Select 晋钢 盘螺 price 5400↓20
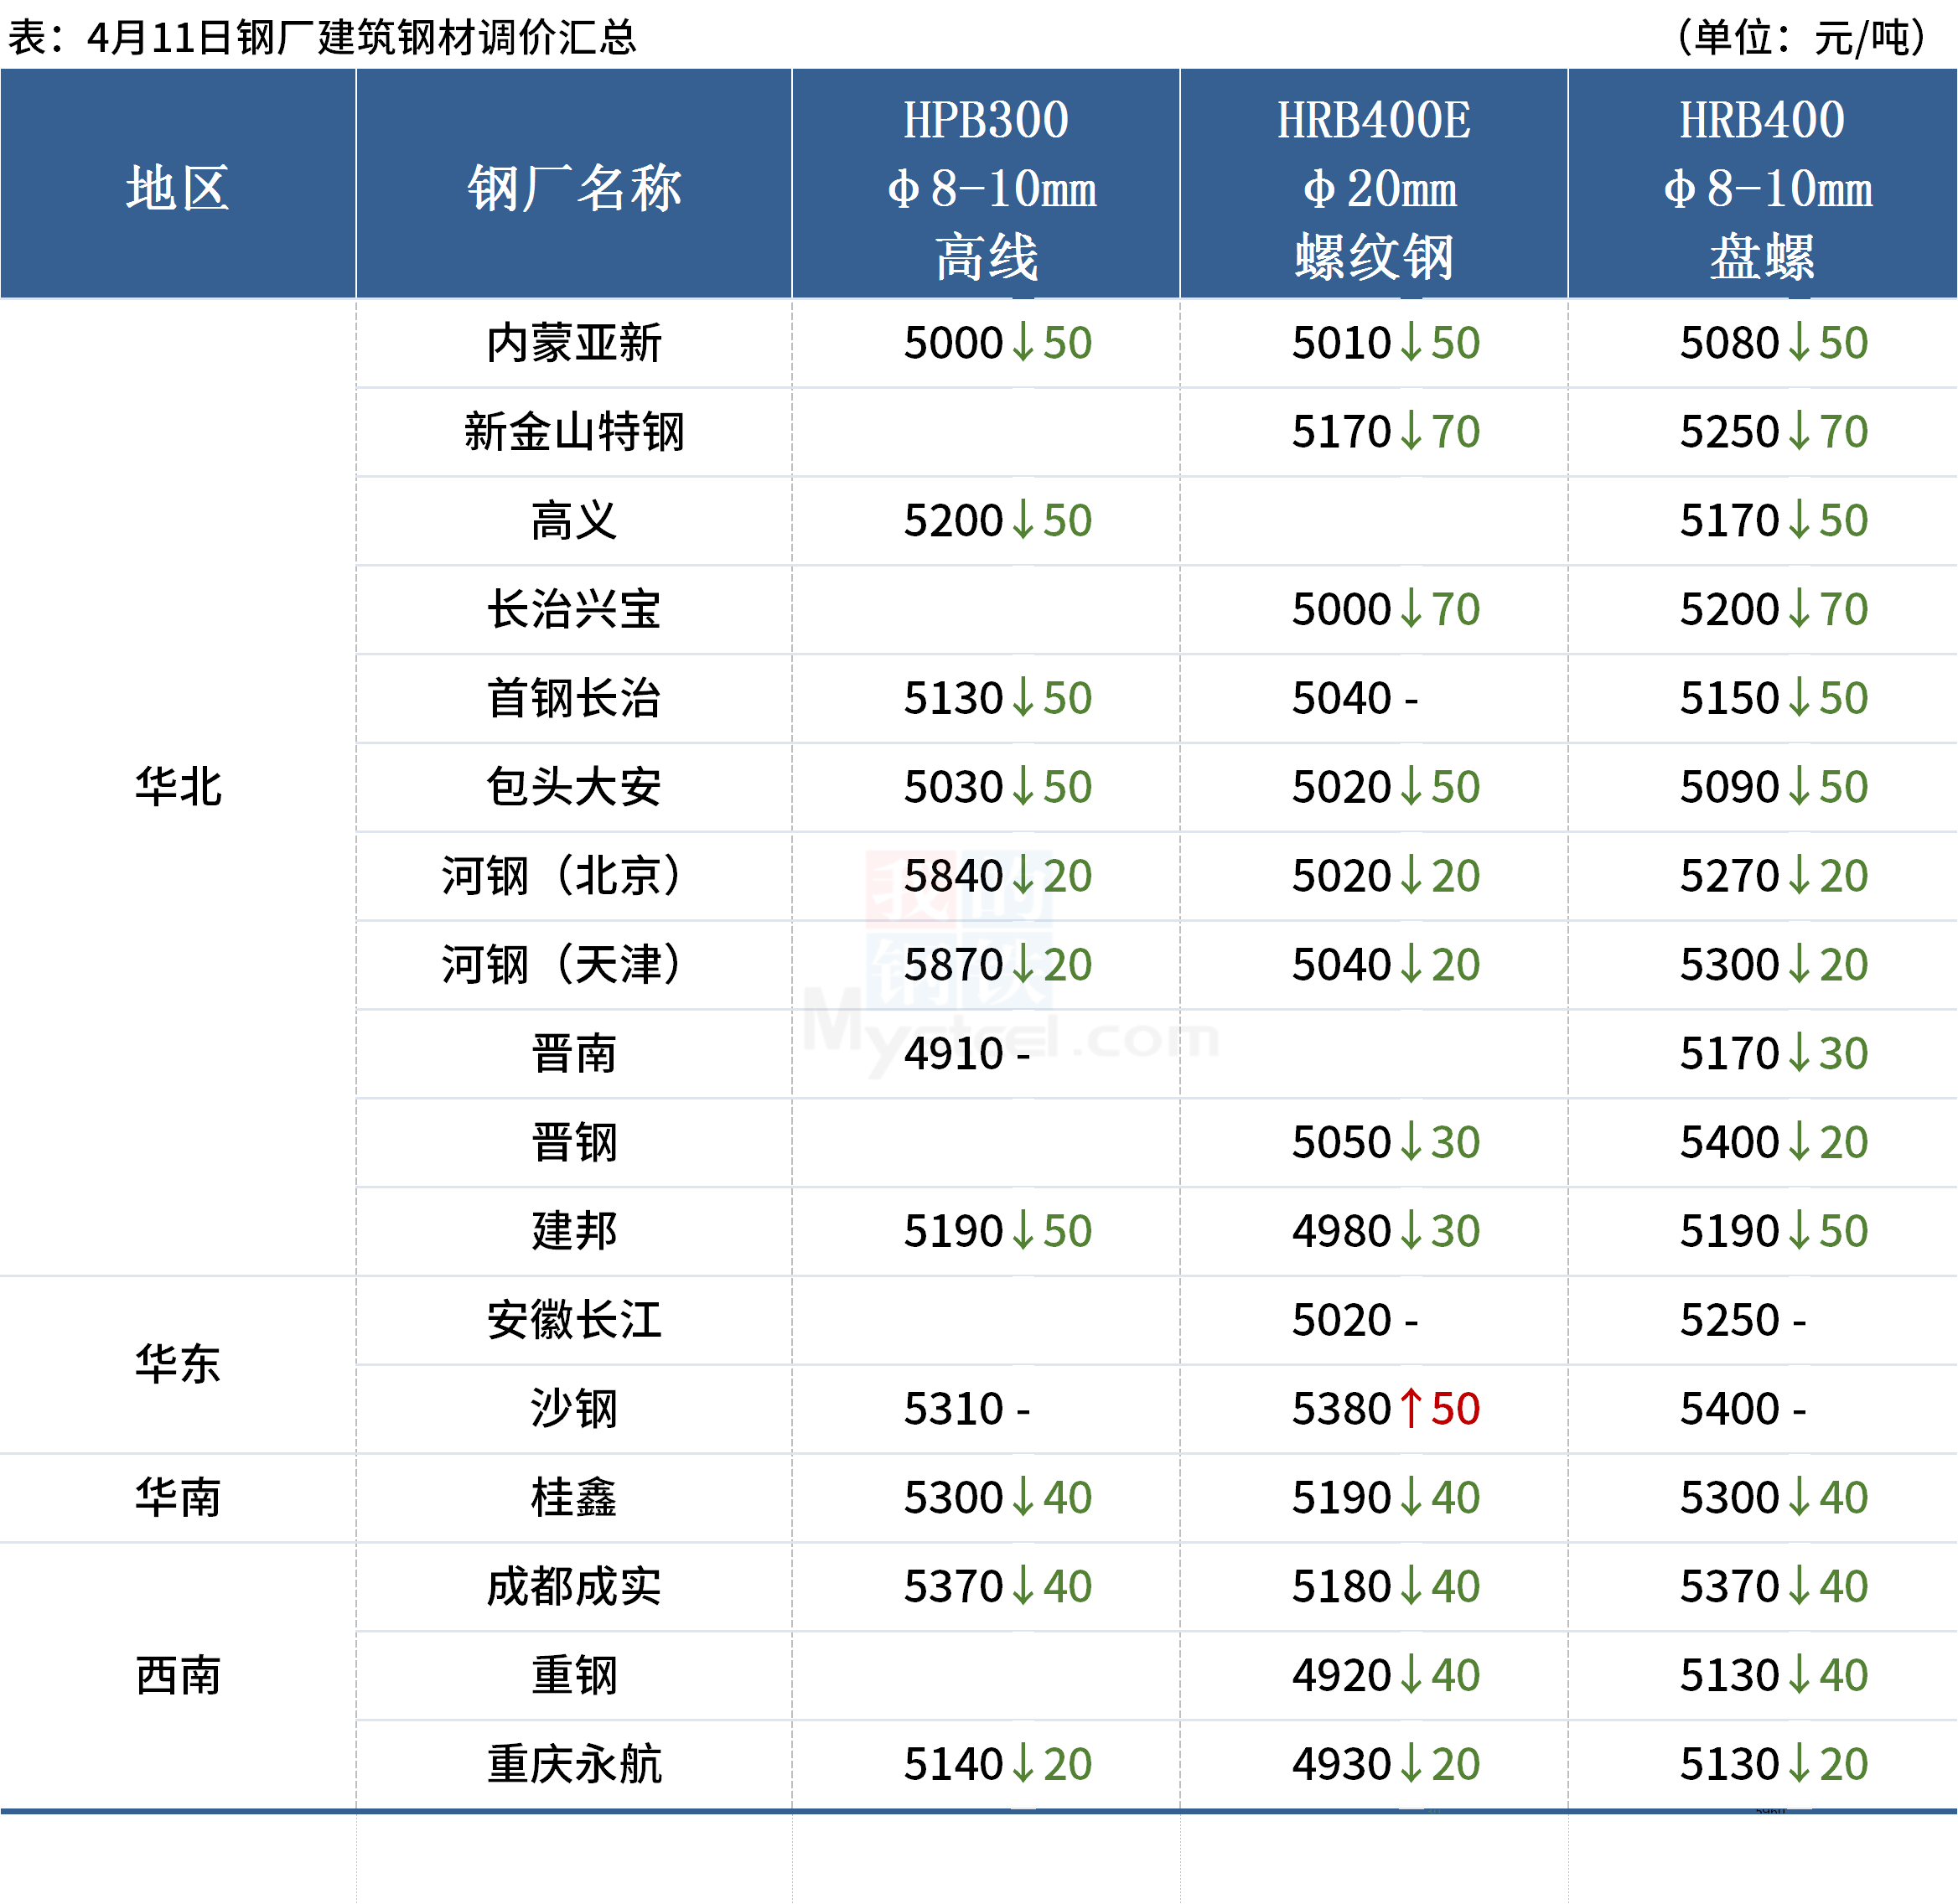This screenshot has height=1904, width=1958. 1774,1142
